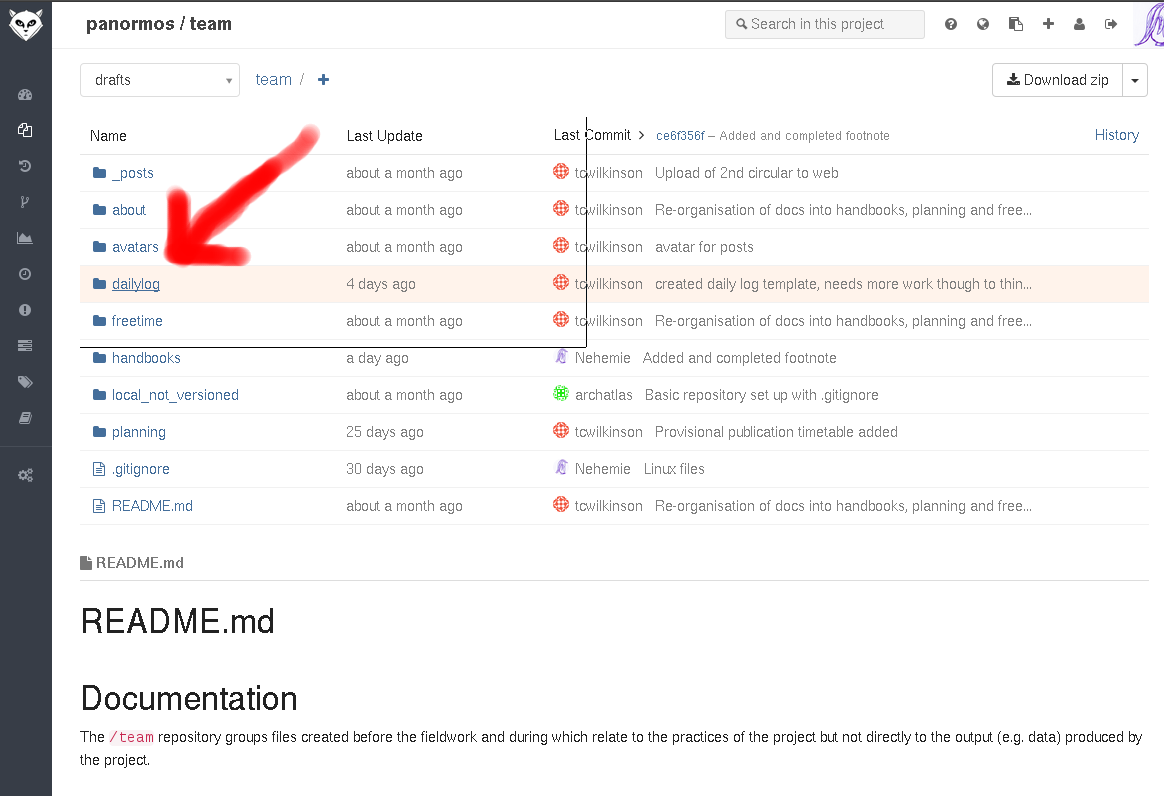
Task: Open the drafts branch dropdown
Action: (x=160, y=80)
